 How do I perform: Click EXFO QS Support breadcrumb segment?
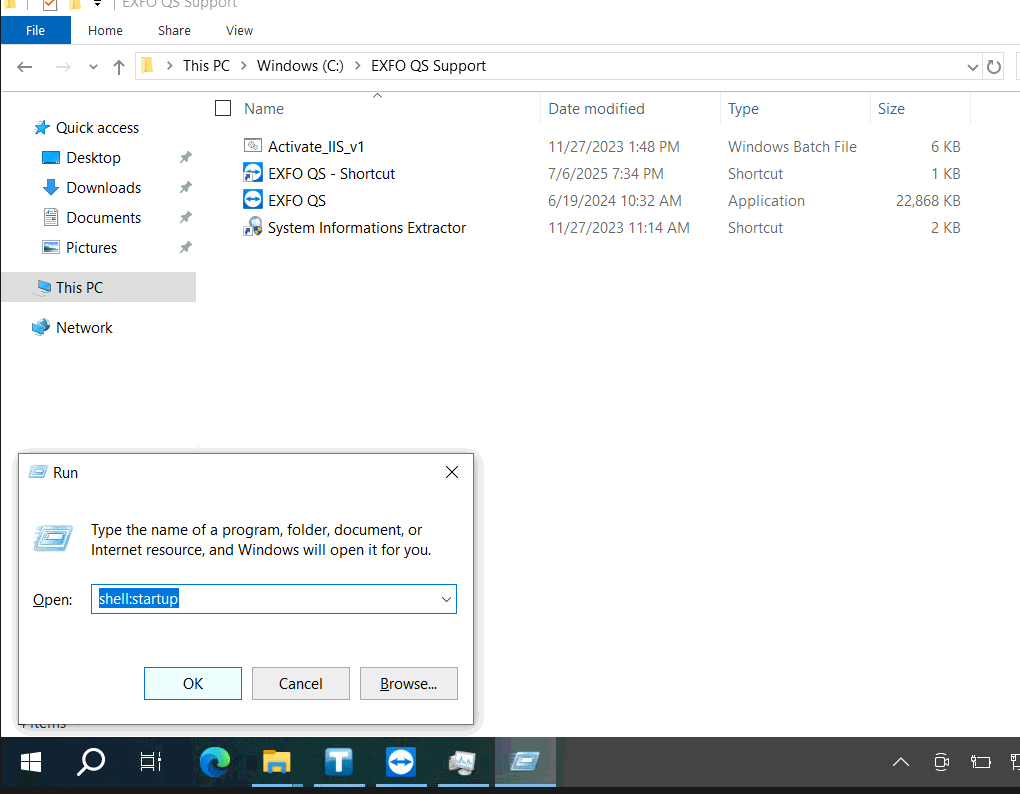point(428,66)
